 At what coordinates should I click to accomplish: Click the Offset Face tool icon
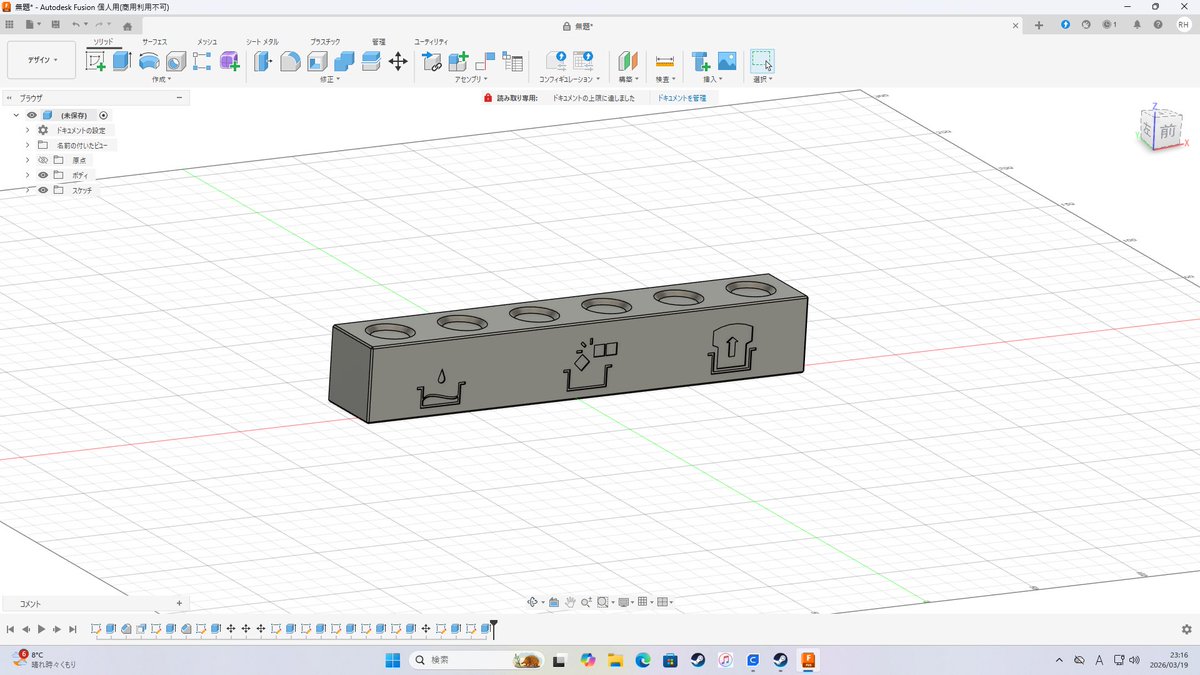coord(371,61)
